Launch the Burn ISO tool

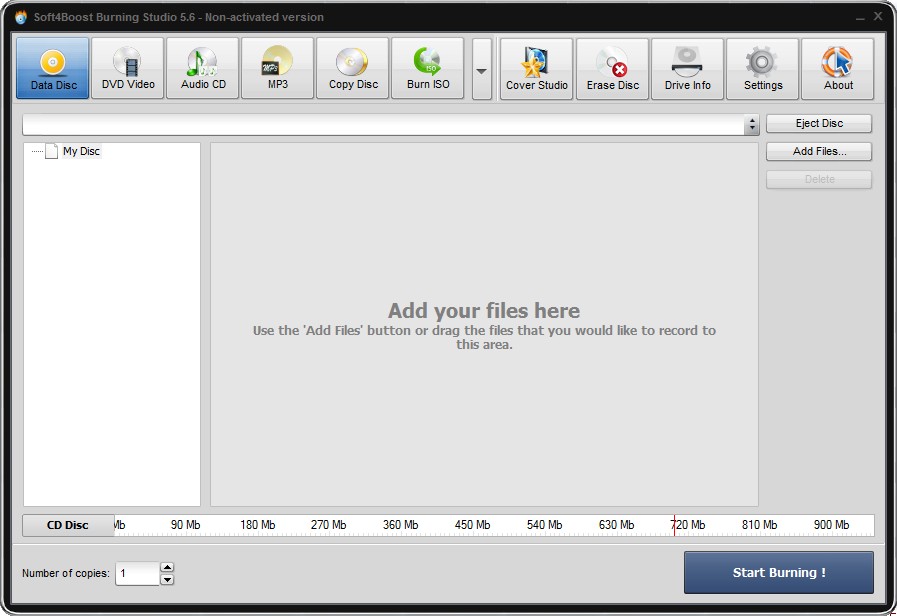428,68
